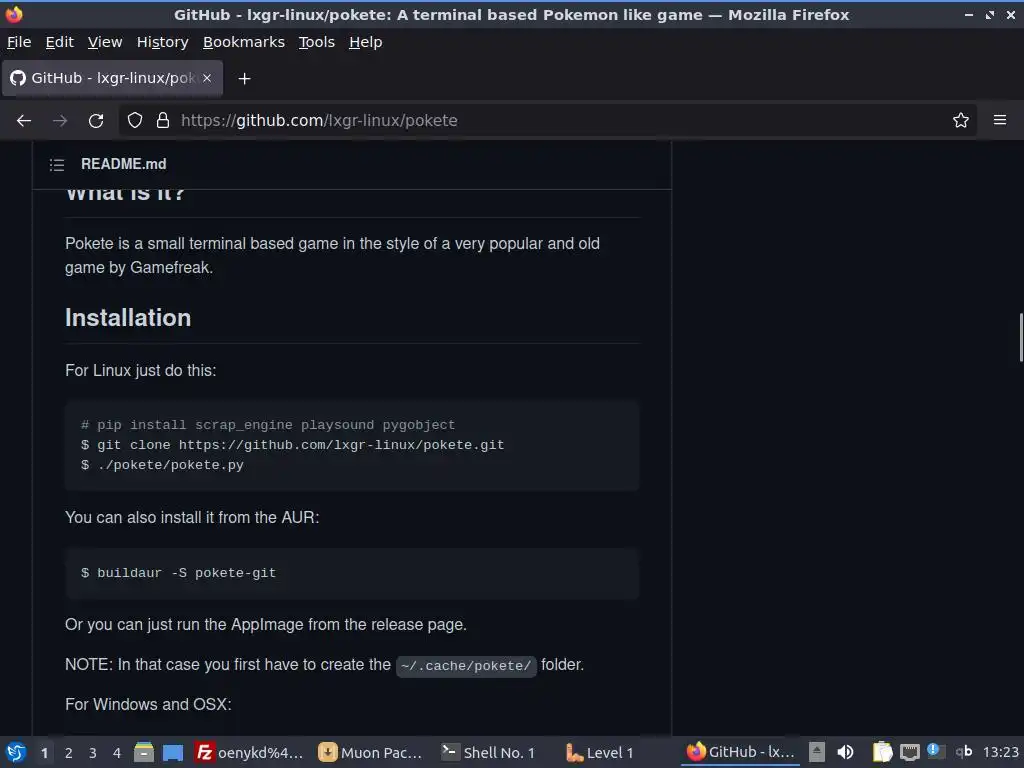This screenshot has width=1024, height=768.
Task: Click the volume speaker tray icon
Action: click(846, 752)
